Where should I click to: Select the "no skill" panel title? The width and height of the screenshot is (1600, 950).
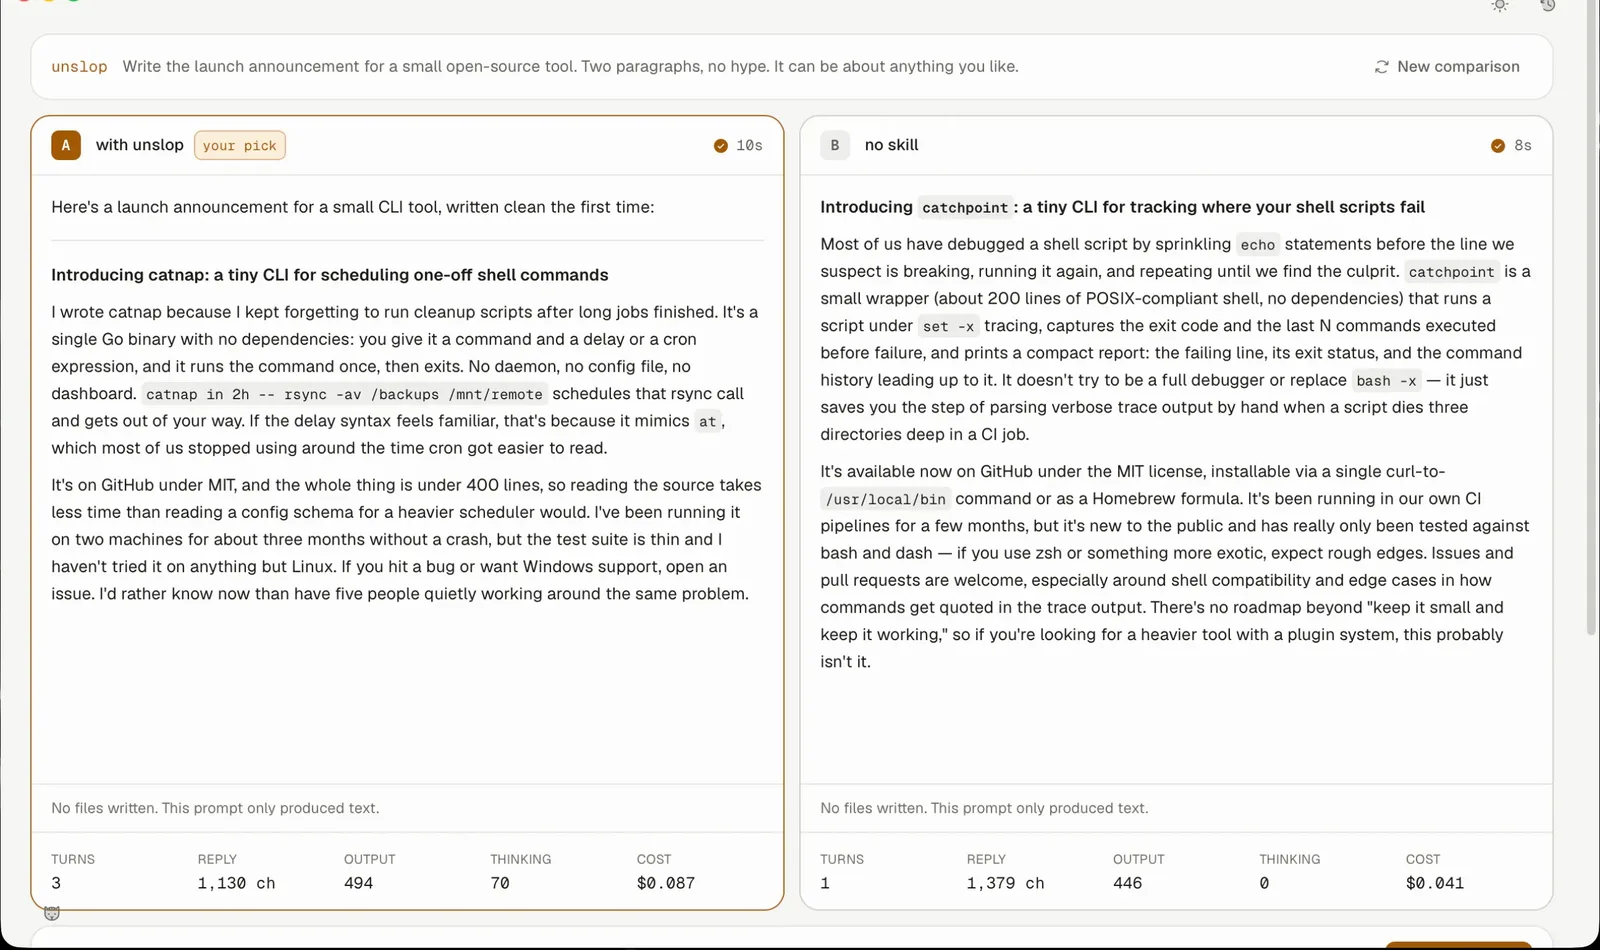[891, 145]
